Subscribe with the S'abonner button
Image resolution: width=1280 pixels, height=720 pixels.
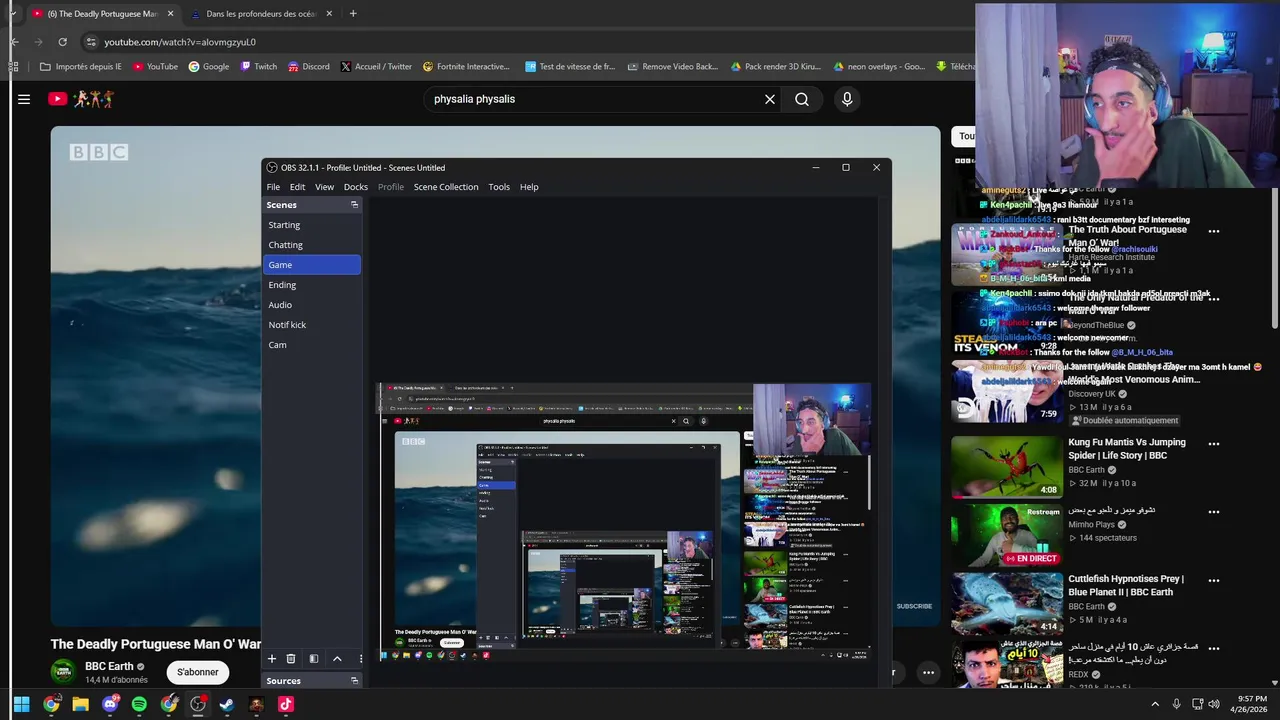pos(197,672)
